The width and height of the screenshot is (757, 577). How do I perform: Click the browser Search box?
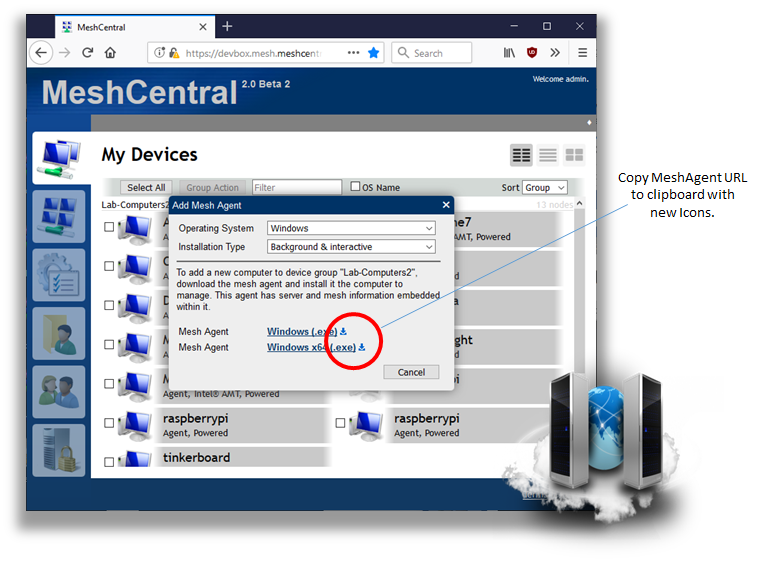(432, 53)
